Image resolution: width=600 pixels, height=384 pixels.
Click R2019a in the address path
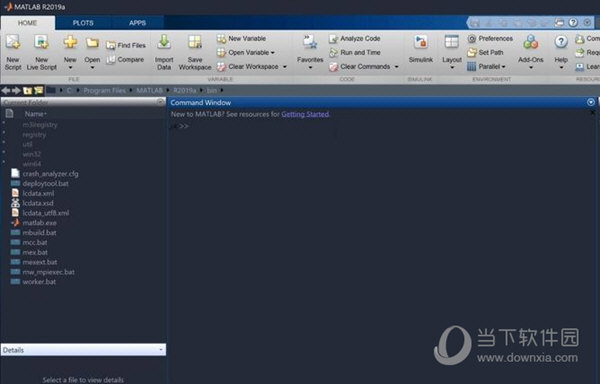(x=184, y=91)
